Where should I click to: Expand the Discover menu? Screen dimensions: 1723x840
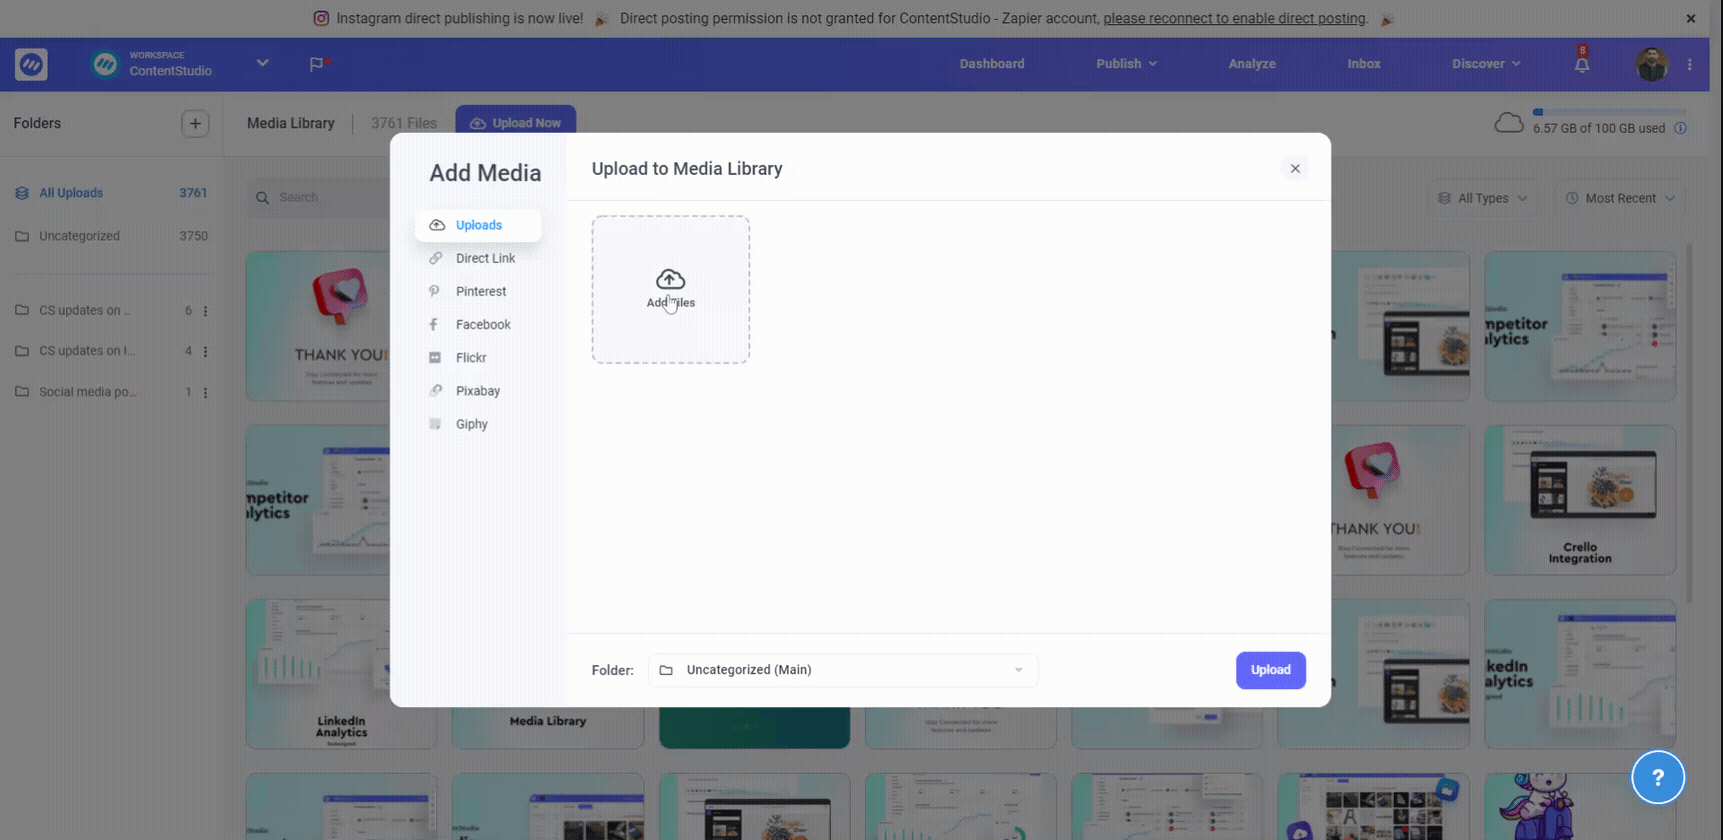click(1486, 64)
